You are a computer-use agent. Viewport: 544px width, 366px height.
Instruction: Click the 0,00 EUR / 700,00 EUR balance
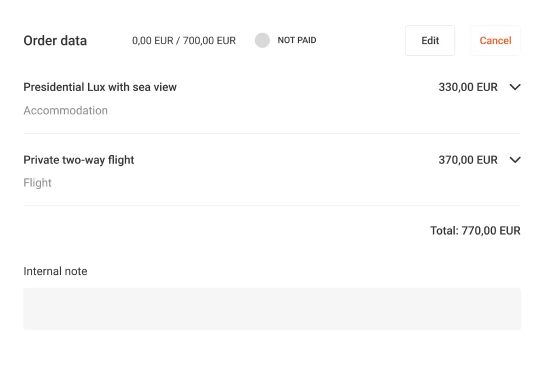tap(184, 41)
